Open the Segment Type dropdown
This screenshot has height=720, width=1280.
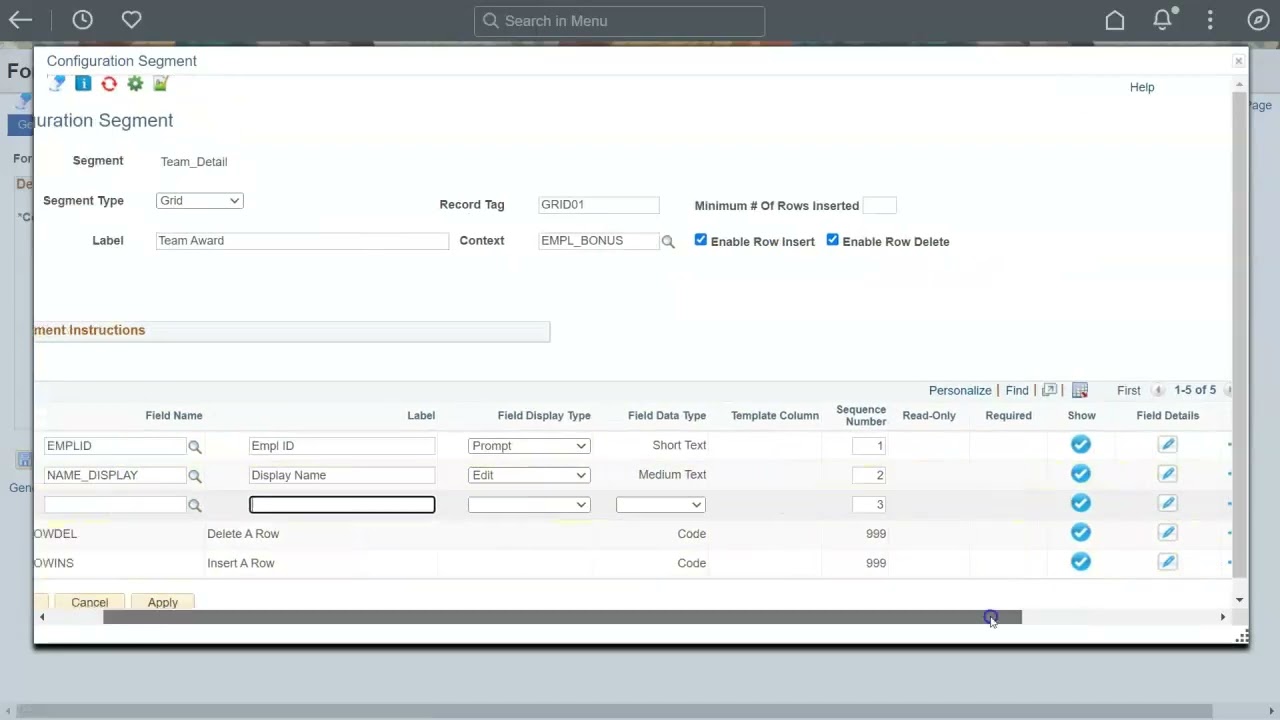pyautogui.click(x=199, y=200)
